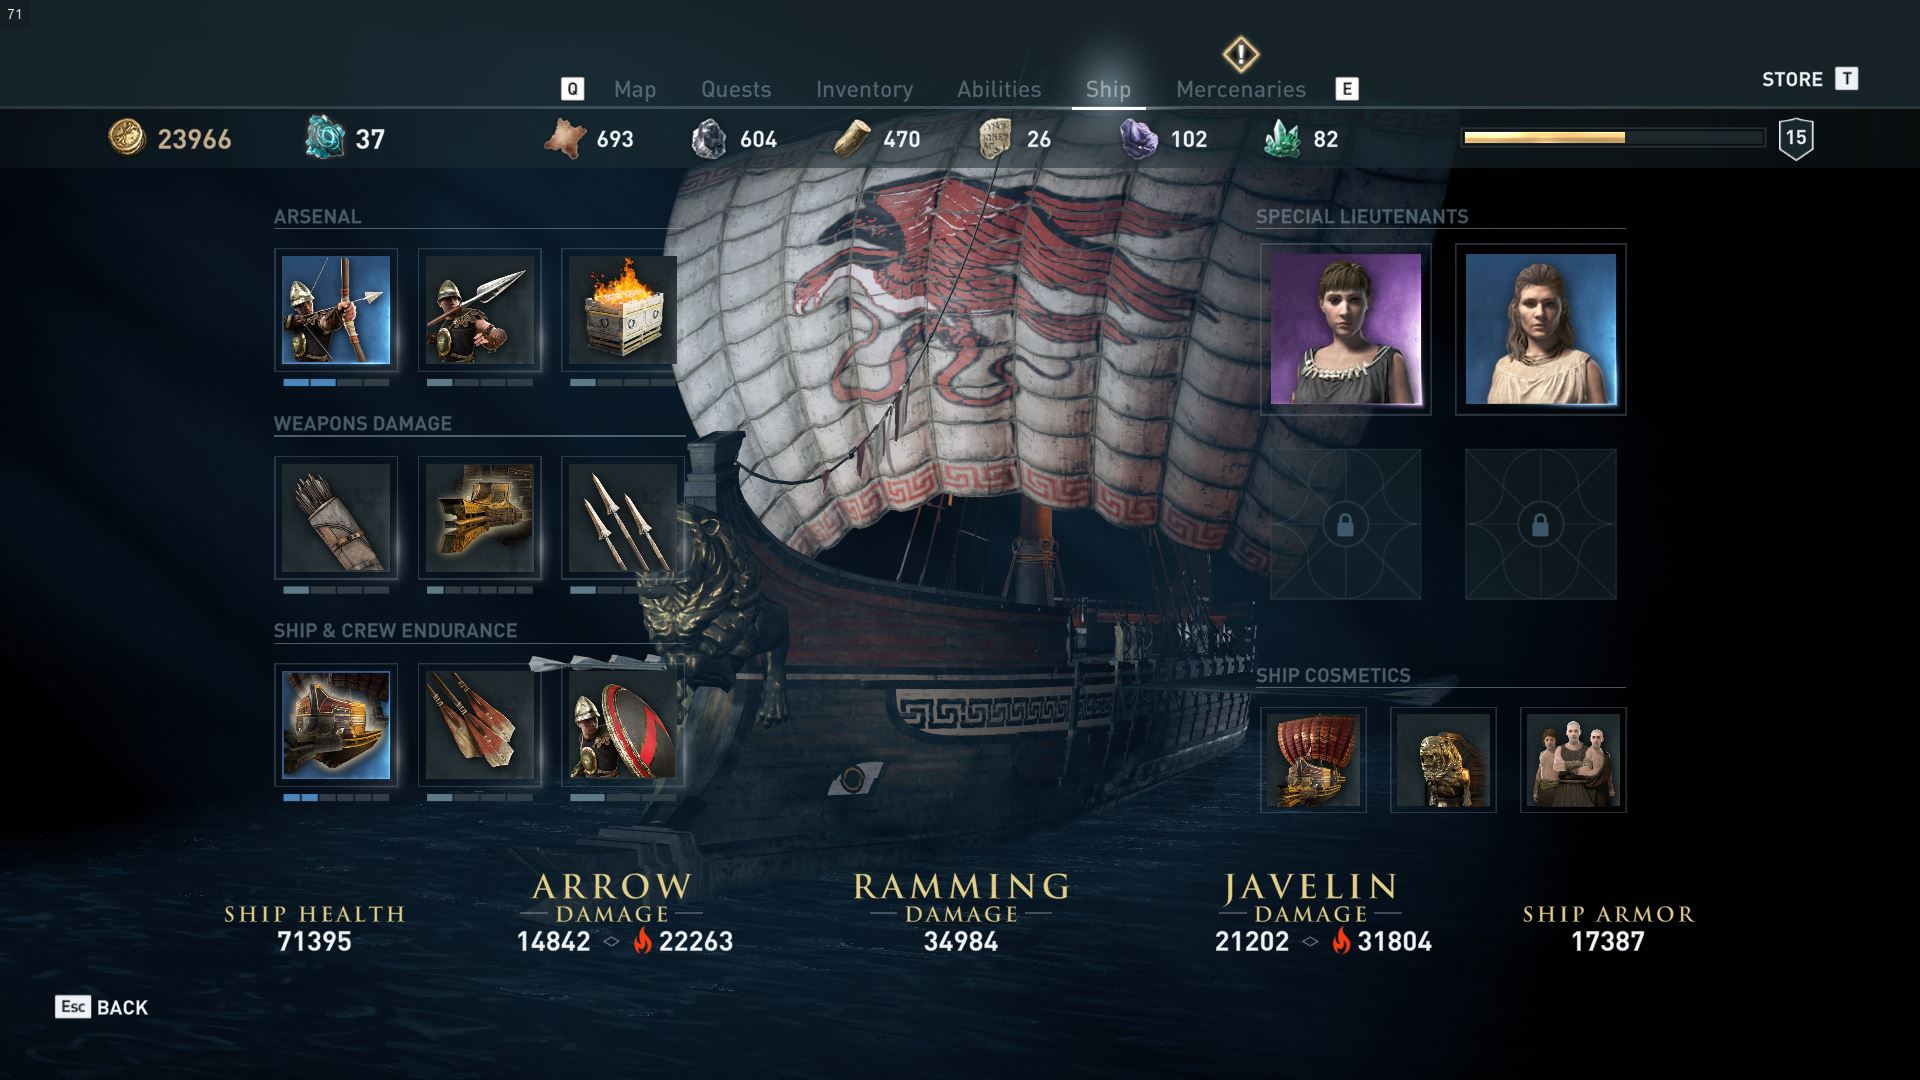The width and height of the screenshot is (1920, 1080).
Task: Select the ship hull endurance upgrade
Action: coord(336,725)
